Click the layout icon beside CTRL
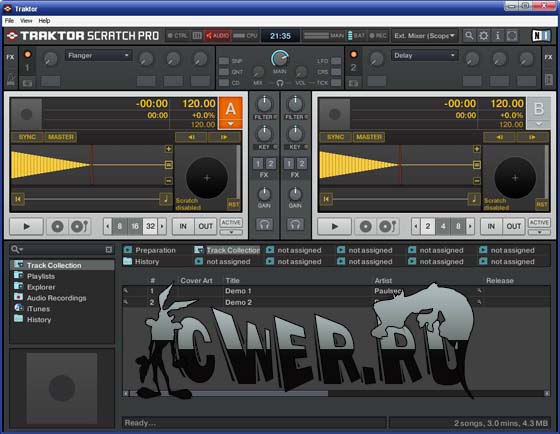 (x=197, y=36)
